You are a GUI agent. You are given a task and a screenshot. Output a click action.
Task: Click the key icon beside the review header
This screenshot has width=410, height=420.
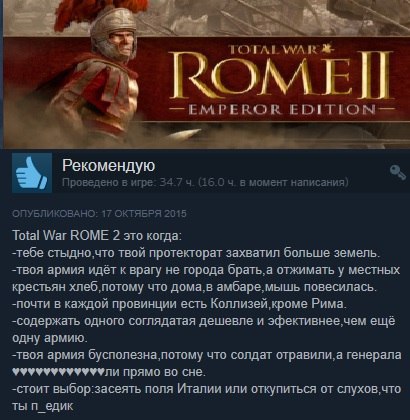398,172
